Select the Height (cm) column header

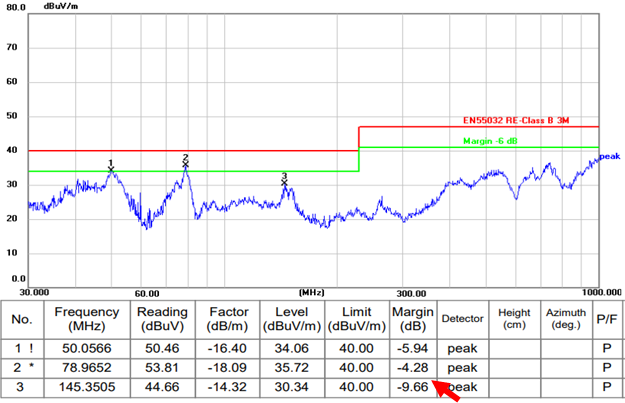(x=514, y=319)
